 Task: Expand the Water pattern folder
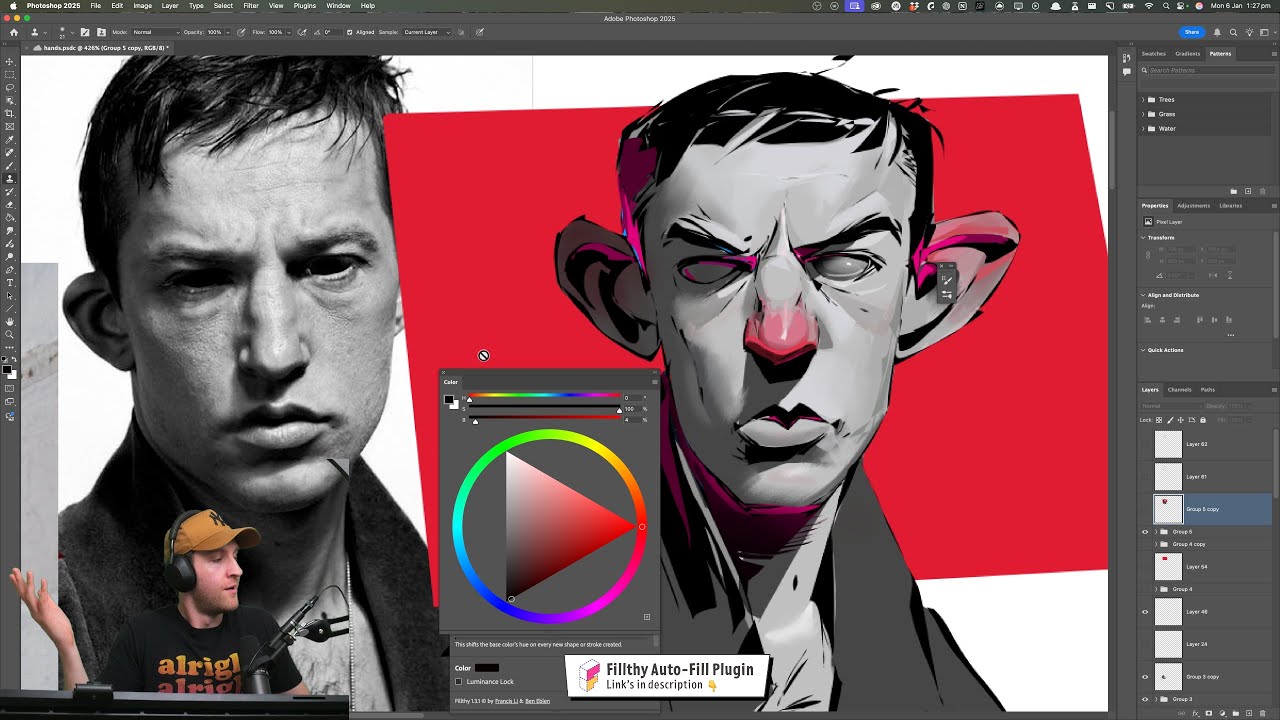click(x=1143, y=129)
